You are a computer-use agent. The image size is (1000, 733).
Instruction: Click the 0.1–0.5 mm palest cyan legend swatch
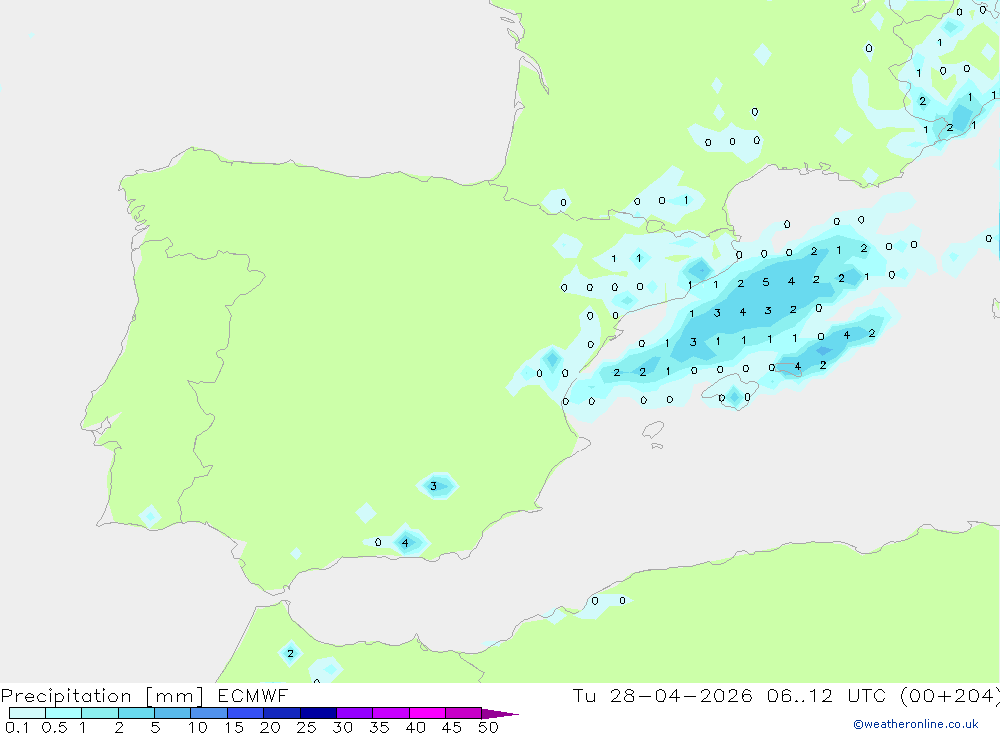point(27,713)
